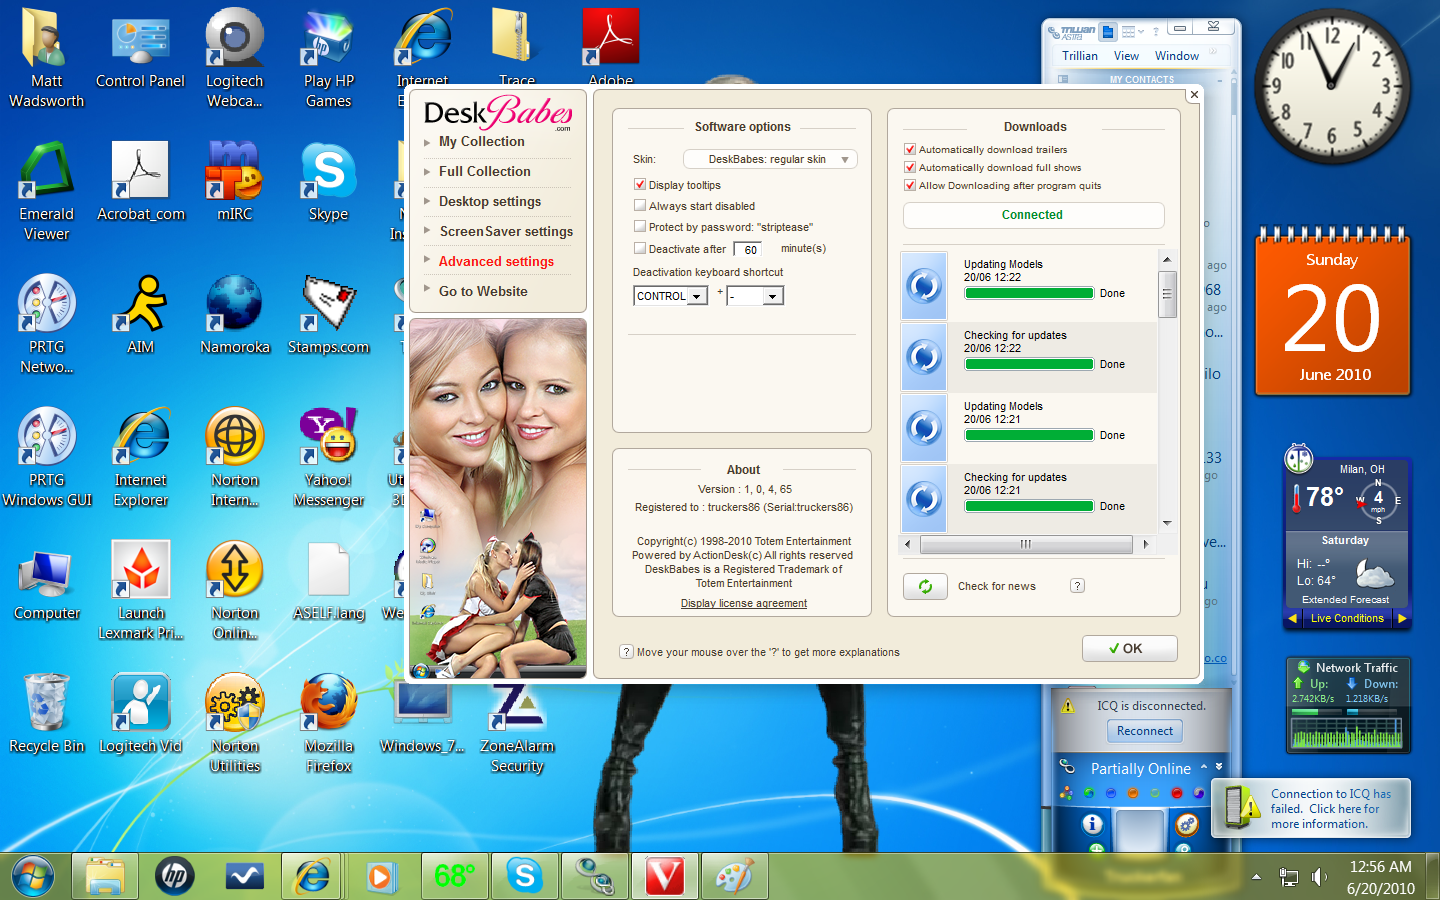The image size is (1440, 900).
Task: Click the OK button
Action: [1129, 648]
